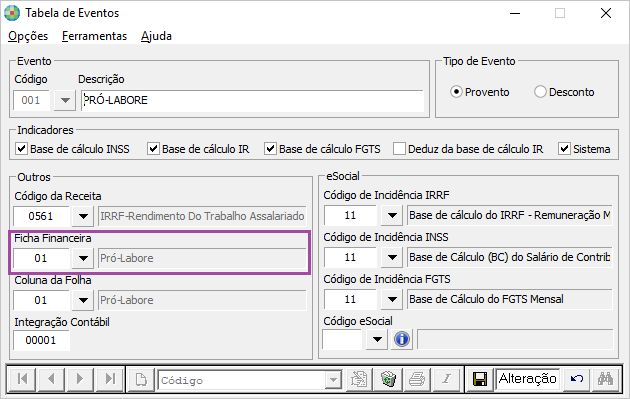Click the Código da Receita field 0561
The height and width of the screenshot is (399, 630).
point(41,216)
